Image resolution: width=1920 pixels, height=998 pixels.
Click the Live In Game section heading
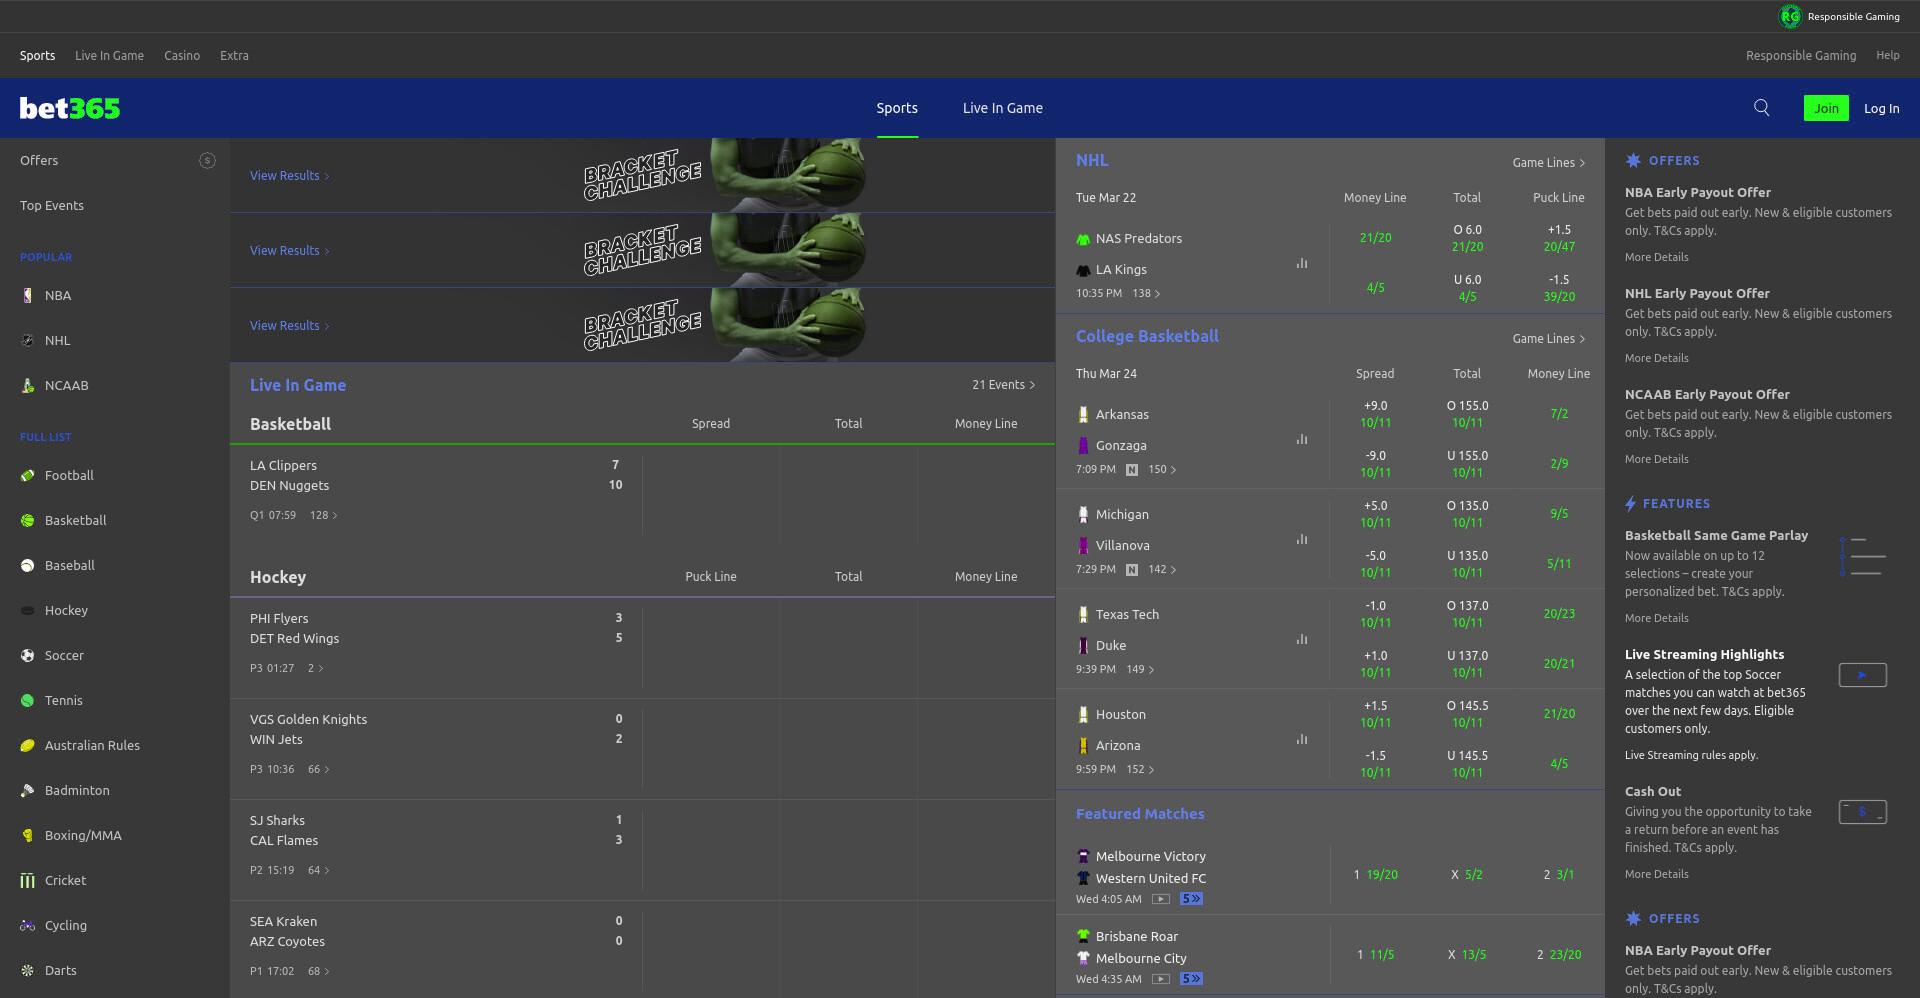click(x=298, y=385)
